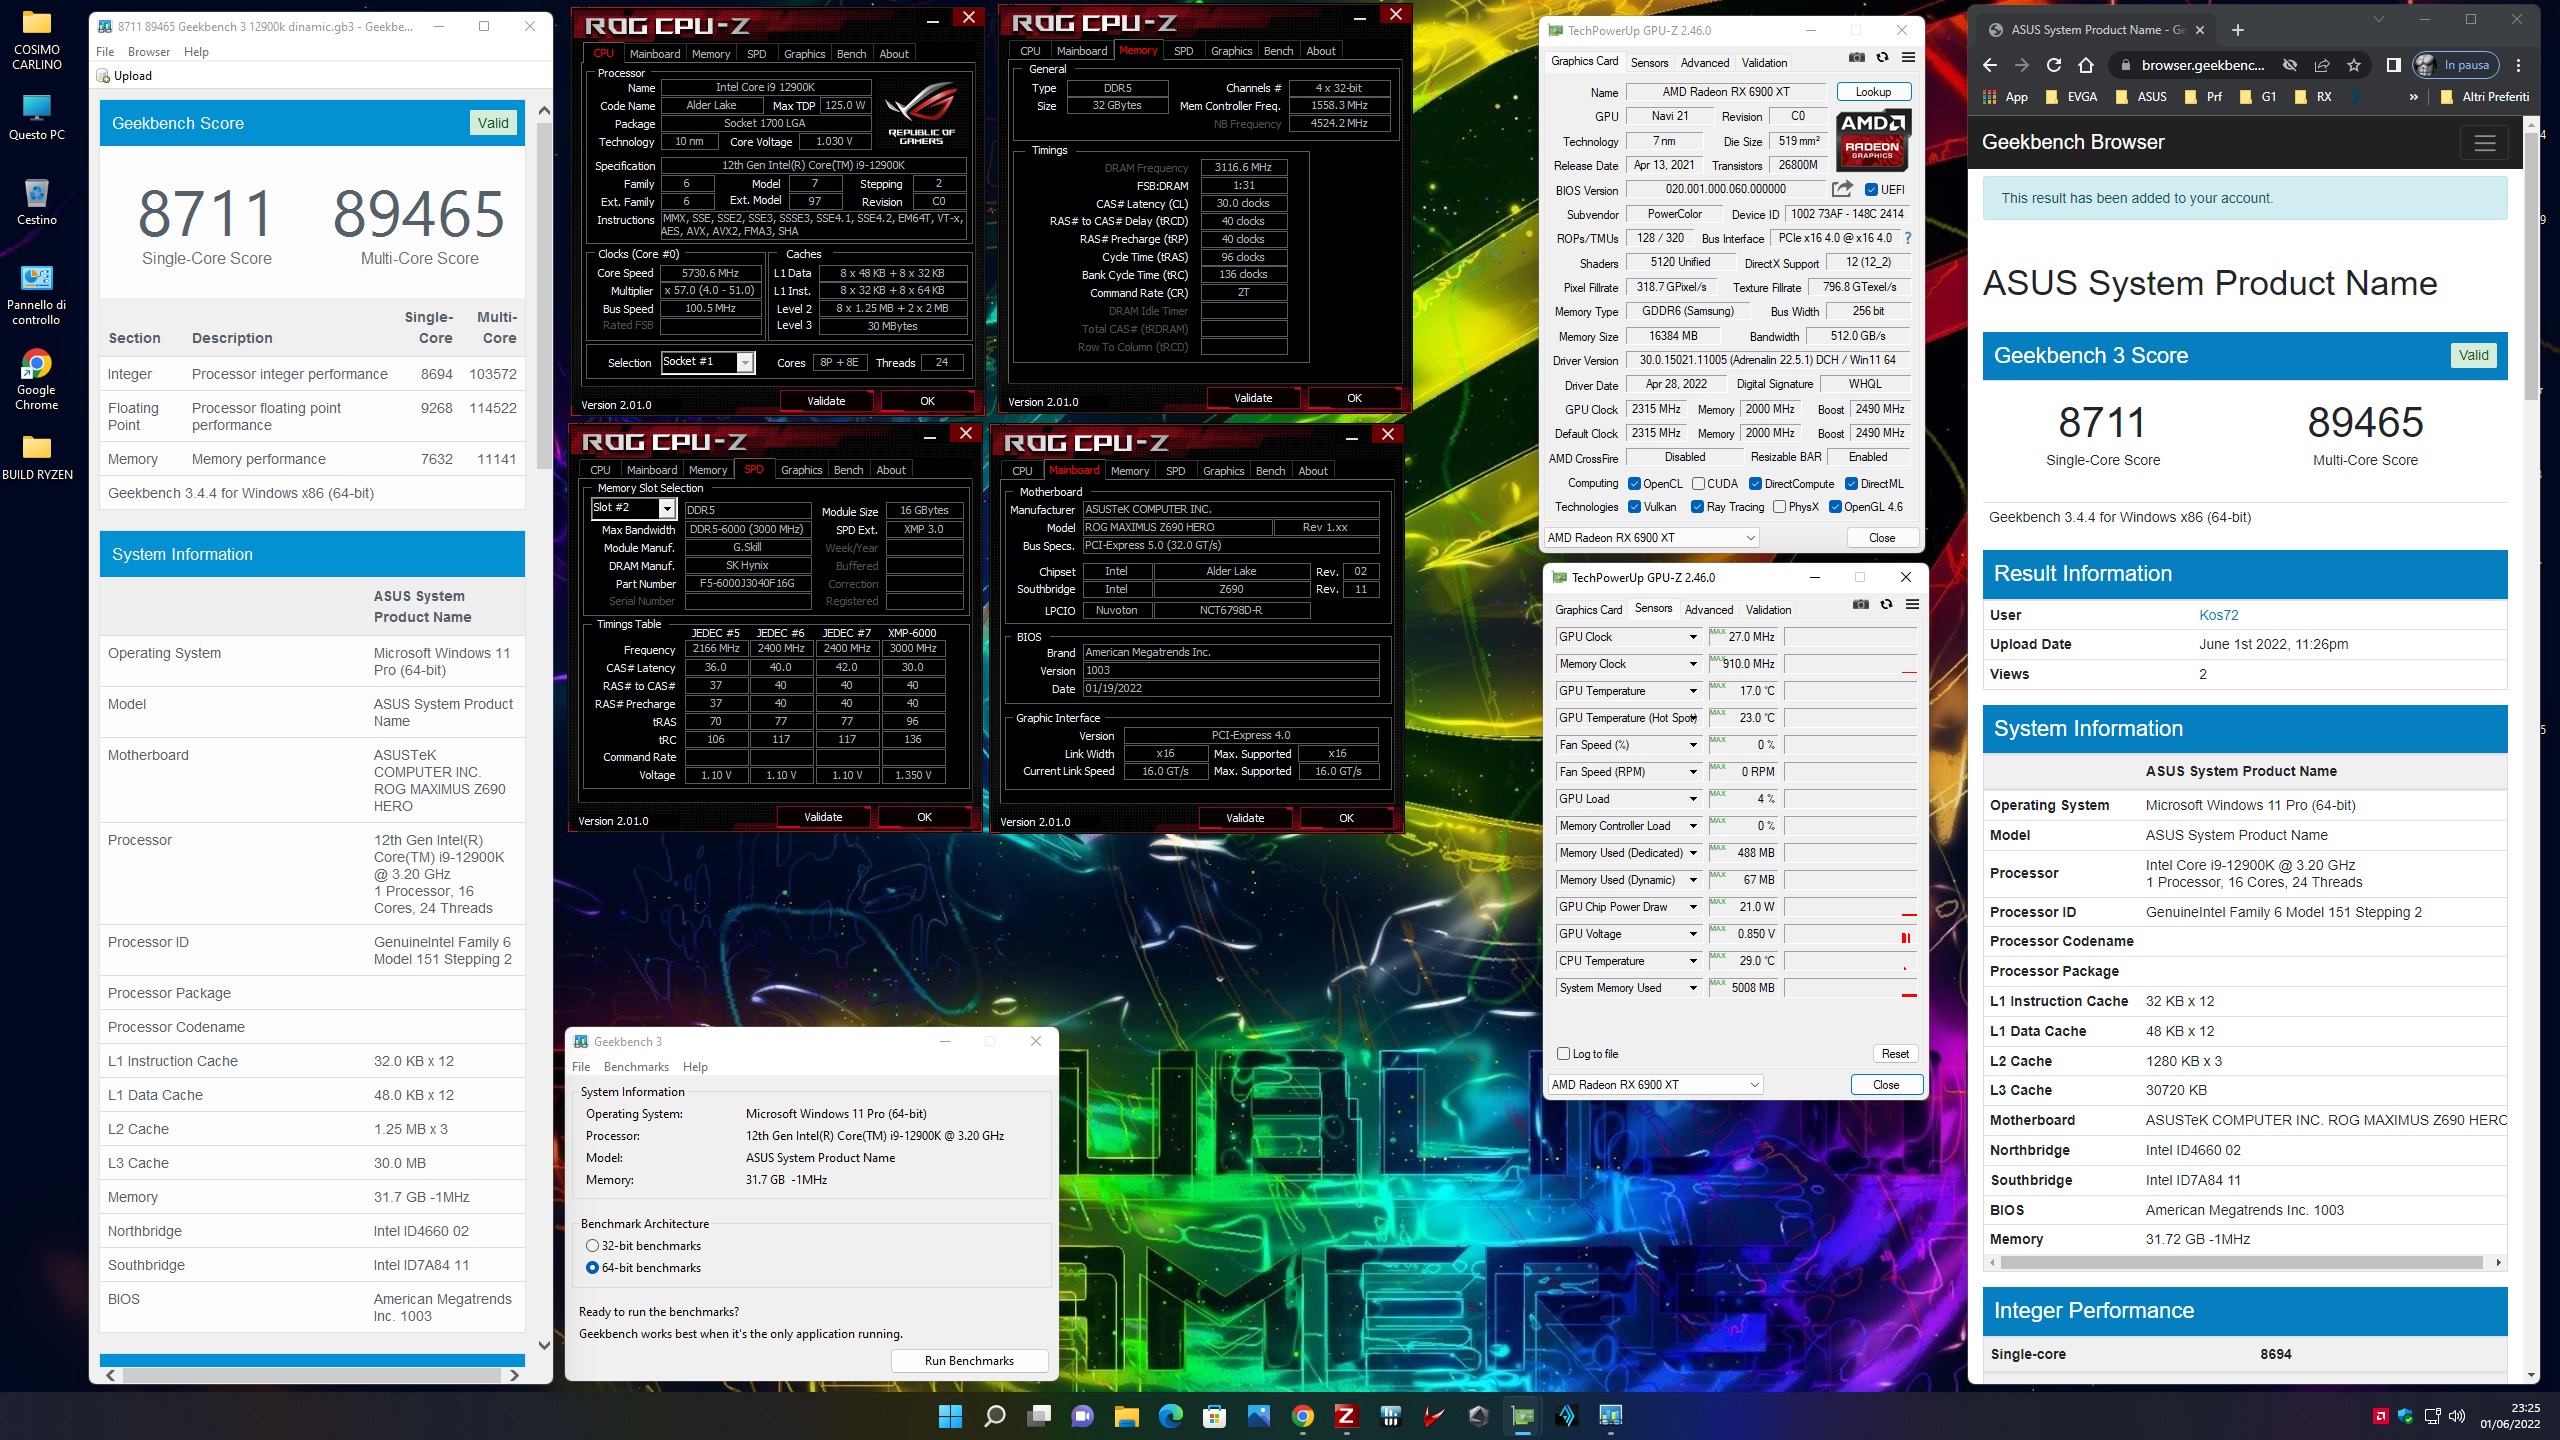Bookmark this page with the star icon

click(2354, 65)
